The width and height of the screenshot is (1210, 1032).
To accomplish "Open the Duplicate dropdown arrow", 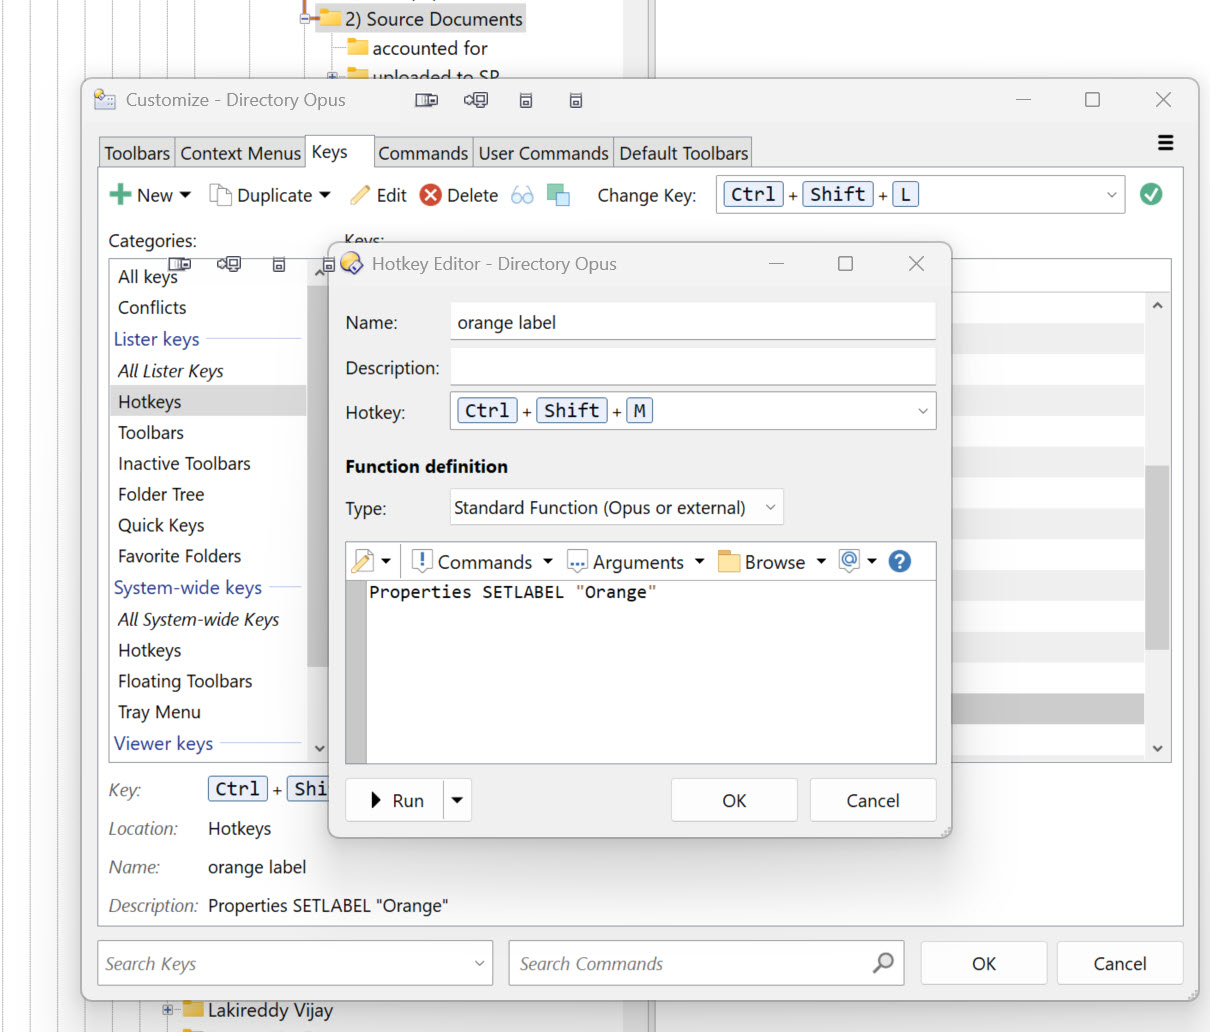I will pyautogui.click(x=324, y=195).
